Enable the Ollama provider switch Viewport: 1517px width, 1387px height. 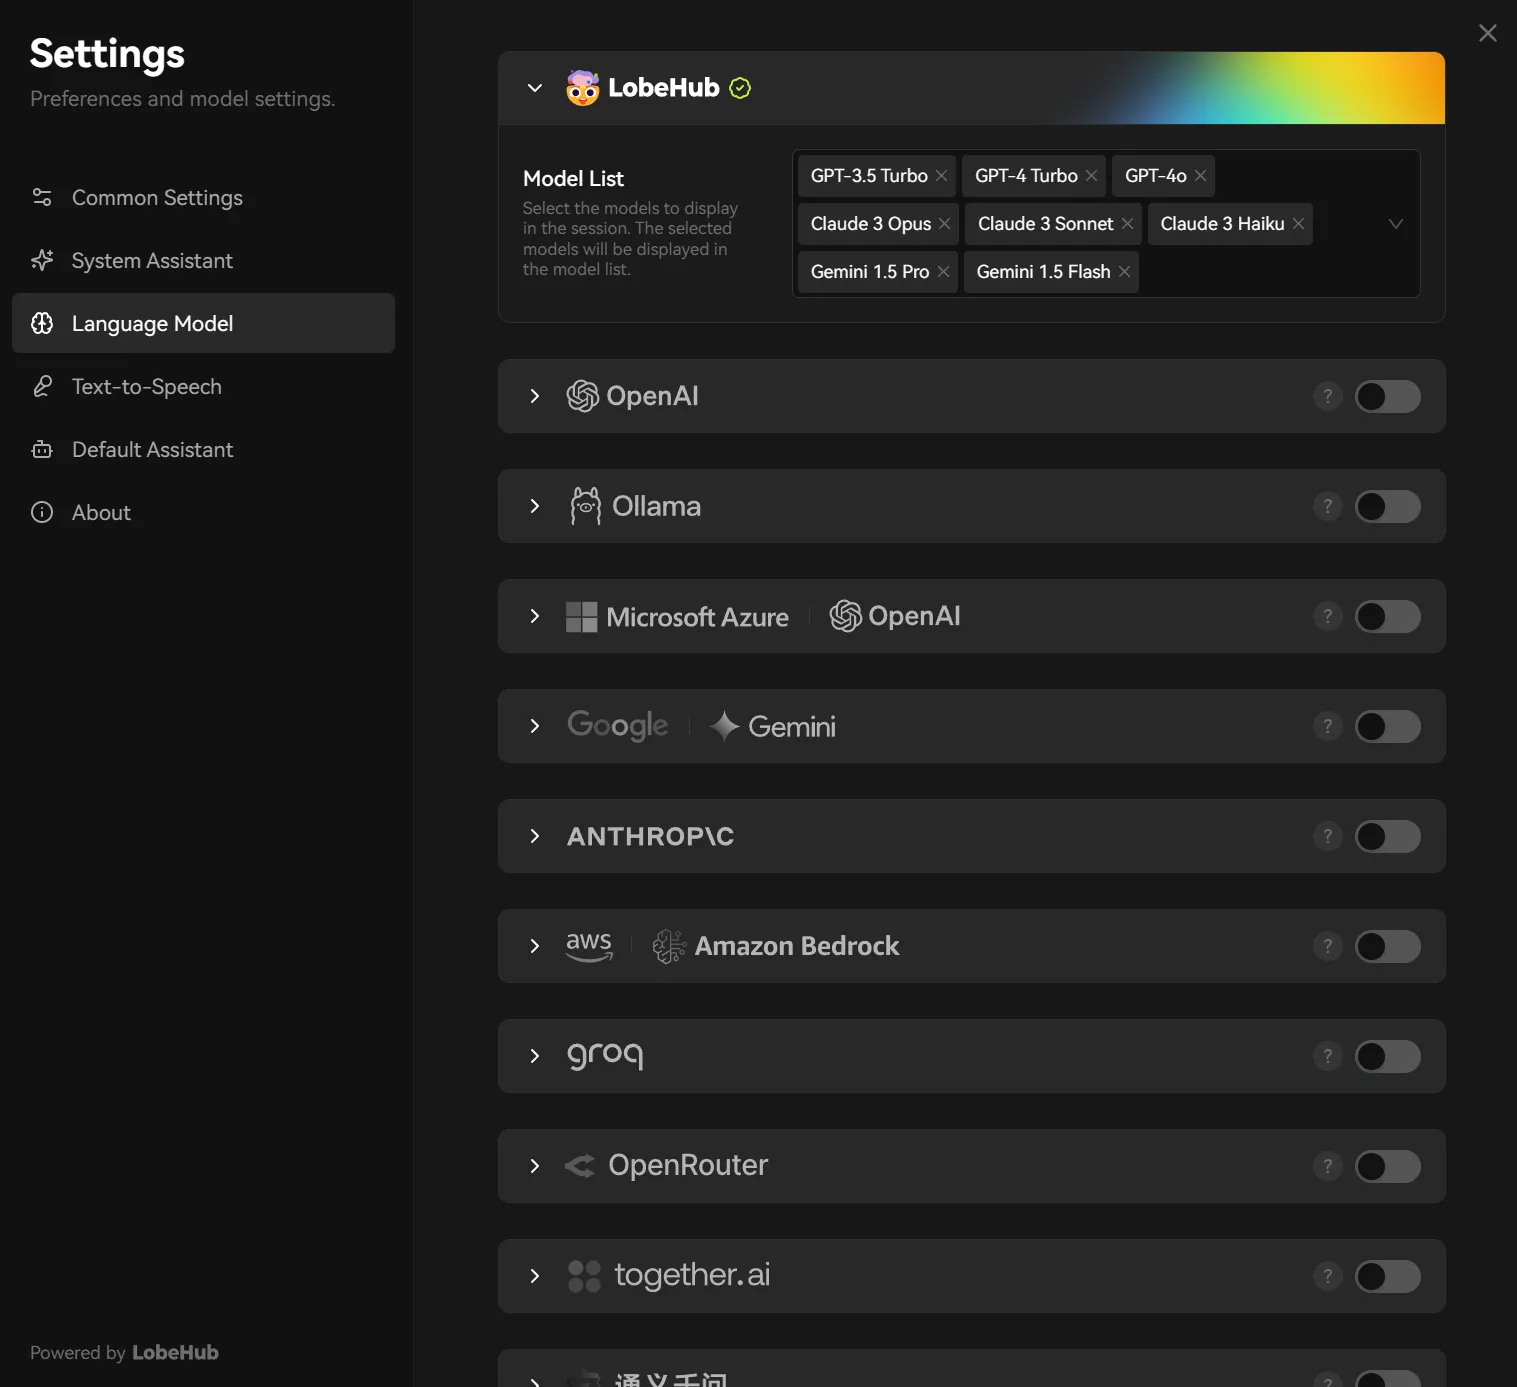1388,506
